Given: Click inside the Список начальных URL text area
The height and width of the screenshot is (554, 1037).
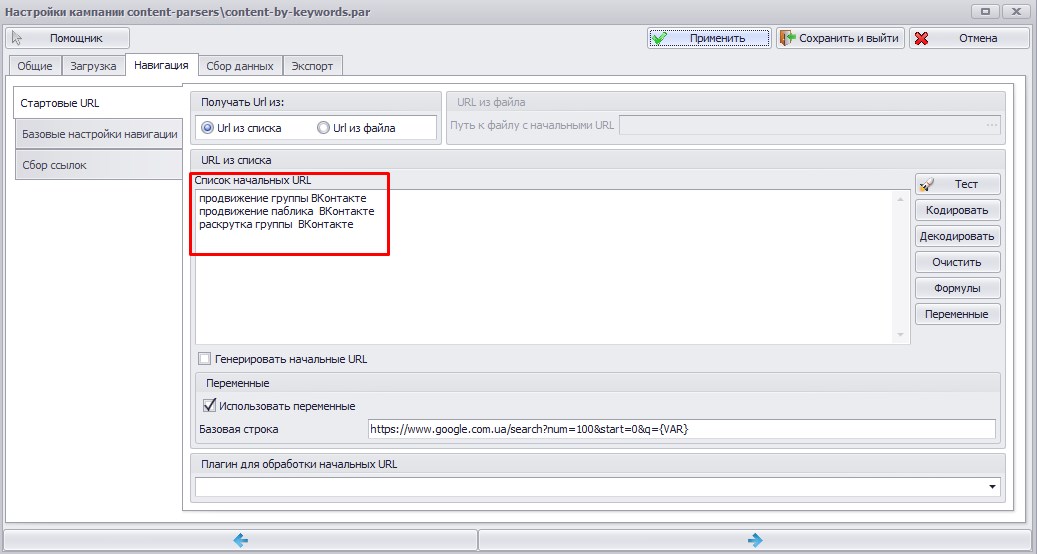Looking at the screenshot, I should pyautogui.click(x=552, y=266).
